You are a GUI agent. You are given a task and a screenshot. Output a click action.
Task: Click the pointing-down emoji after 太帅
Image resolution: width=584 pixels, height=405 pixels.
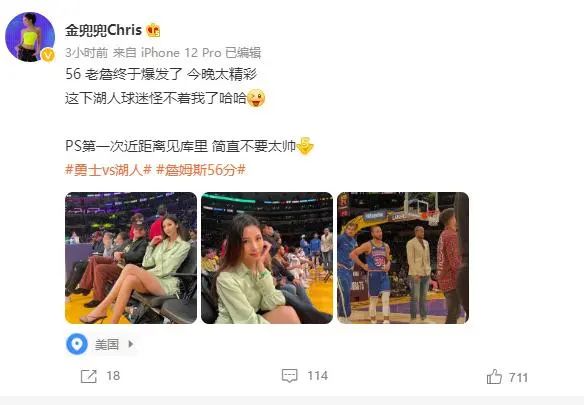coord(305,146)
